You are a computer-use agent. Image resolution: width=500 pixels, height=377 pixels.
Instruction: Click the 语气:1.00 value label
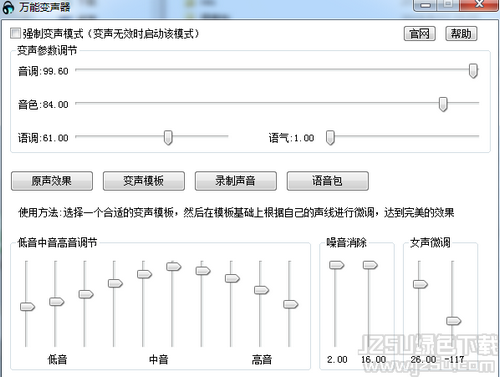tap(291, 138)
